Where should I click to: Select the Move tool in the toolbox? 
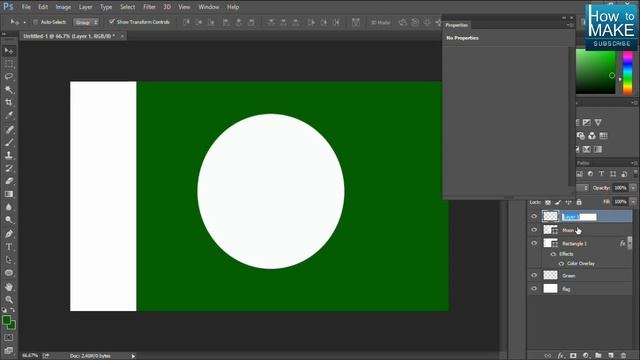coord(9,51)
